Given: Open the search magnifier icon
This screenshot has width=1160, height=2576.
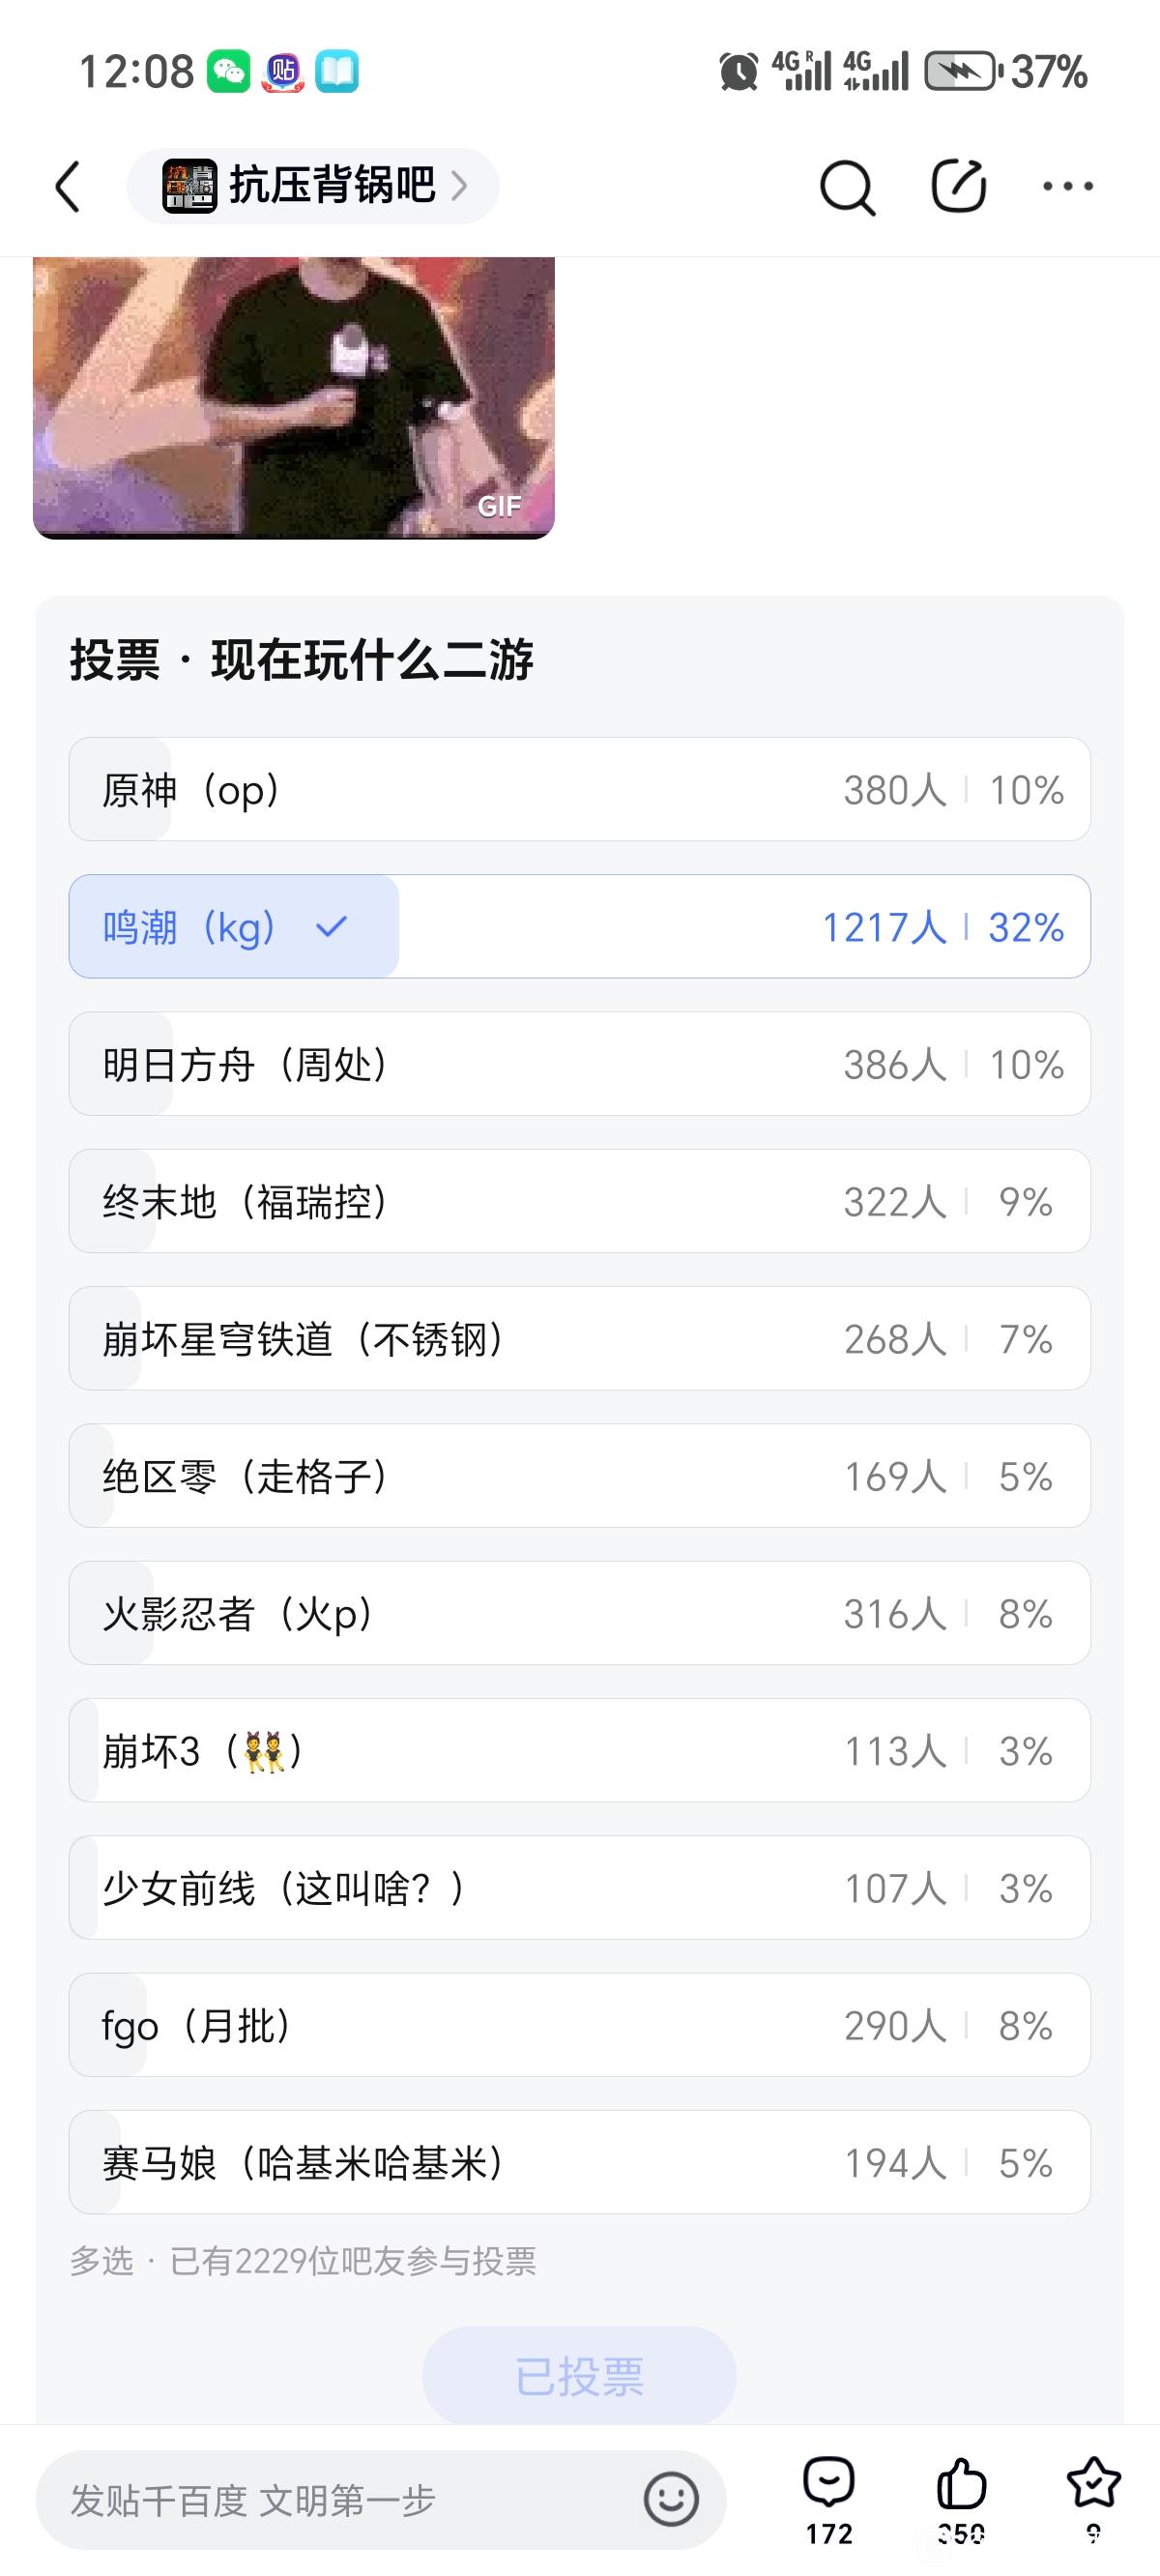Looking at the screenshot, I should (x=847, y=187).
